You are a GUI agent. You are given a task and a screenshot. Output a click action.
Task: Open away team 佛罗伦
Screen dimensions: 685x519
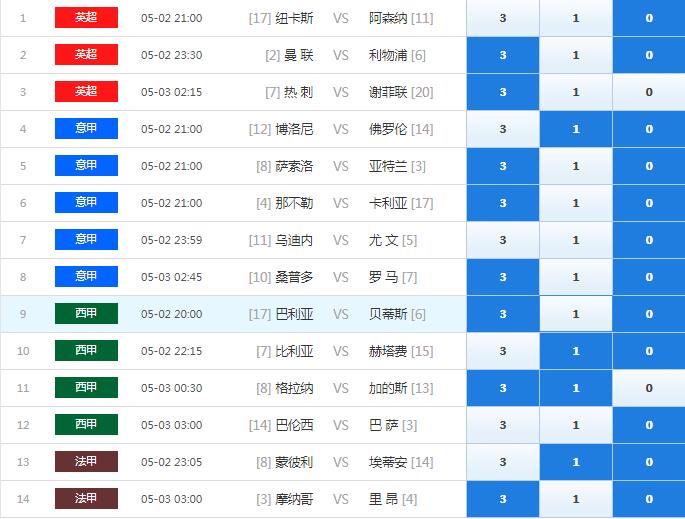pyautogui.click(x=388, y=129)
